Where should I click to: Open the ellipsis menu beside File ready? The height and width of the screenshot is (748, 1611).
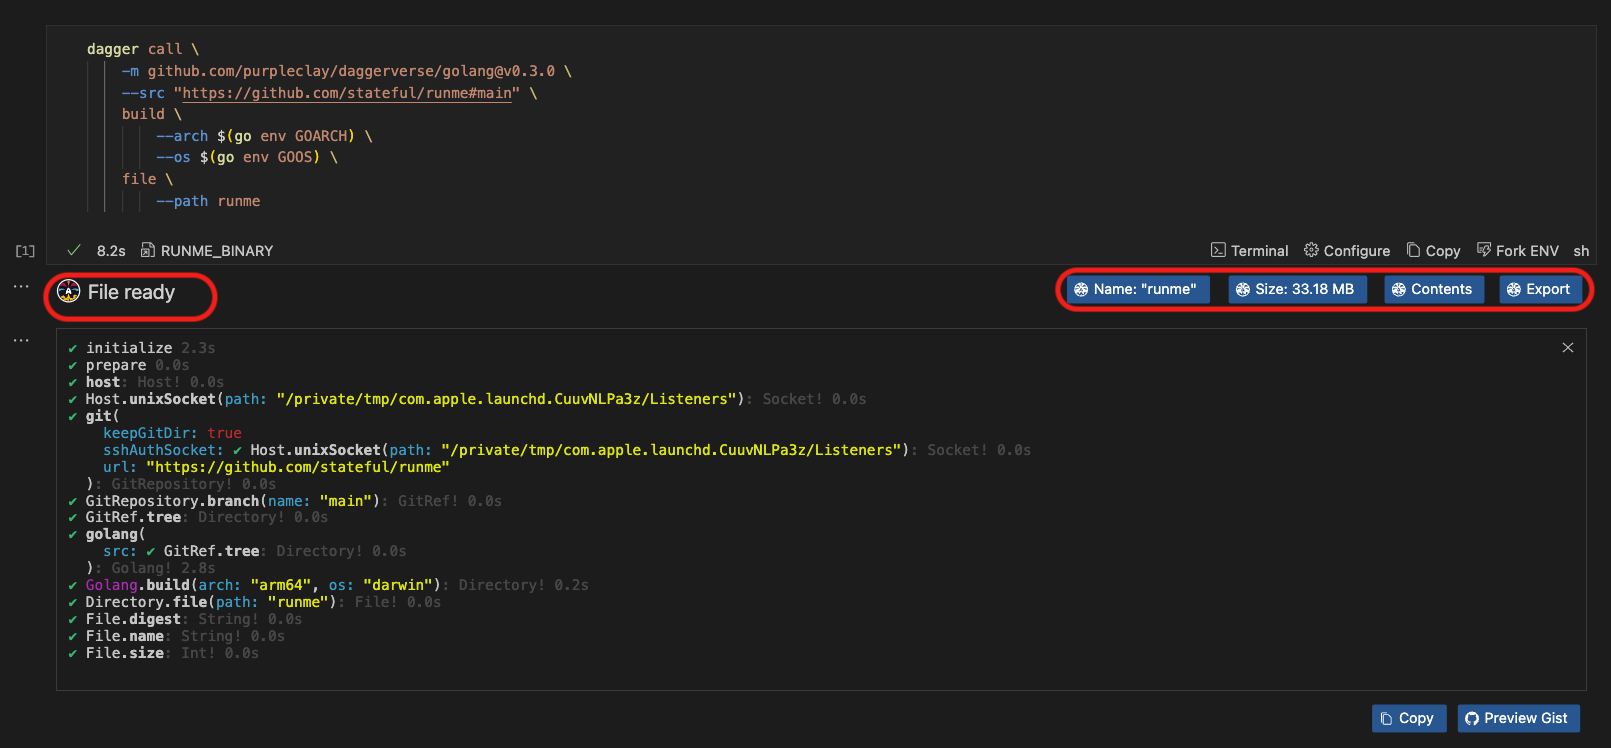click(21, 287)
